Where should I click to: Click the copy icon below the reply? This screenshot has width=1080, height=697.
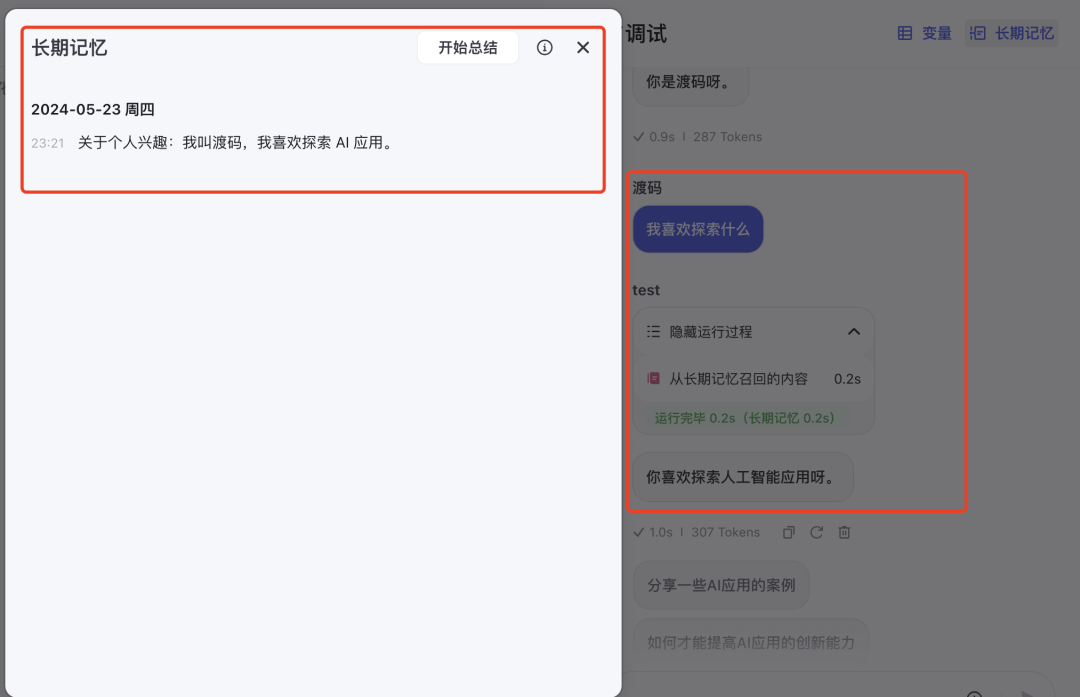click(788, 532)
